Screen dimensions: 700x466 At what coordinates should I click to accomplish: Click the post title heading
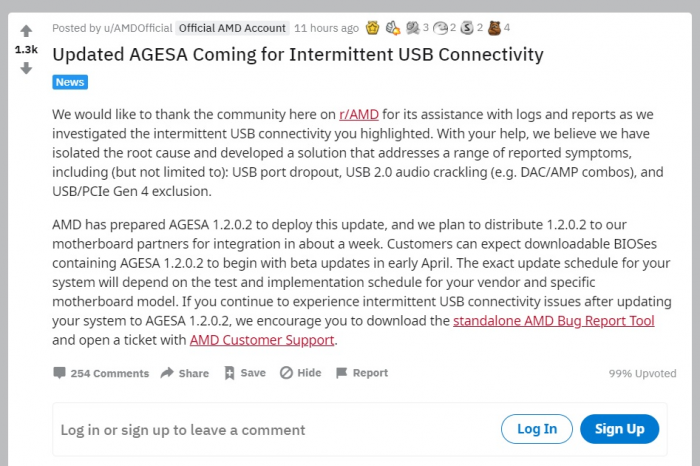298,55
